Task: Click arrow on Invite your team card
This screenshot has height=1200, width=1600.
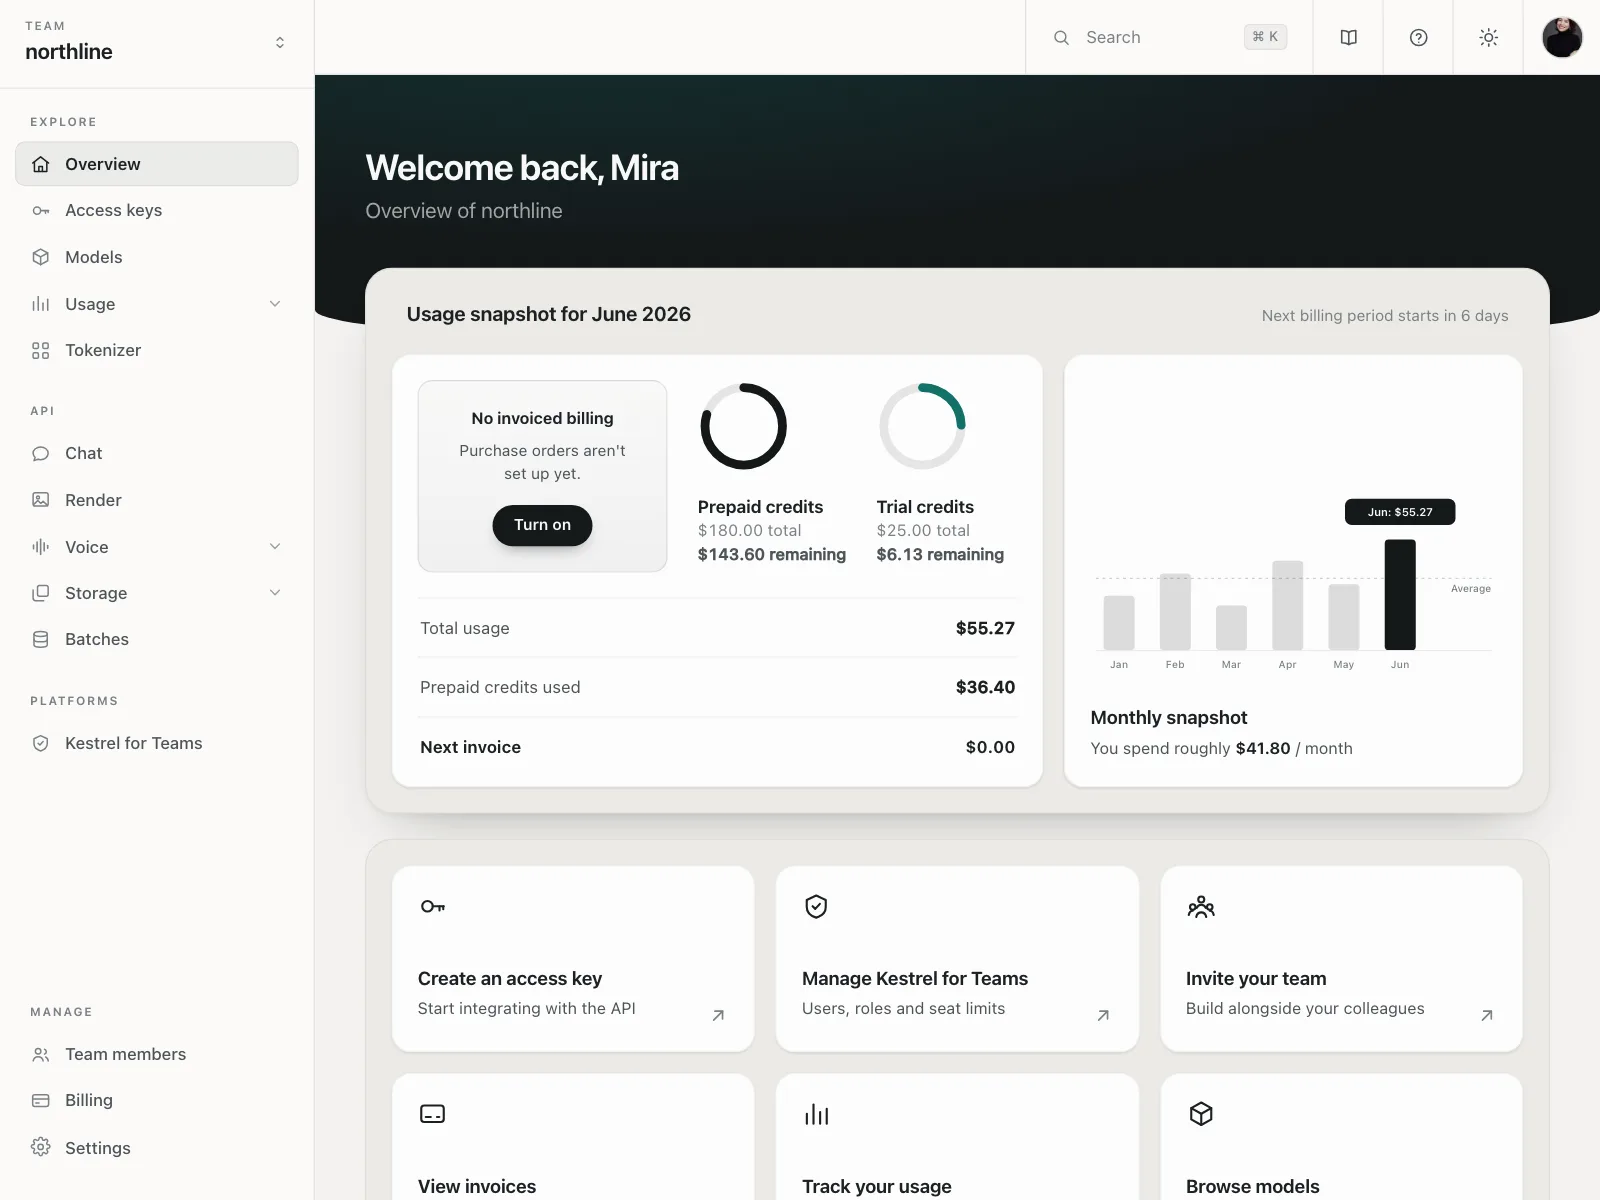Action: [x=1487, y=1015]
